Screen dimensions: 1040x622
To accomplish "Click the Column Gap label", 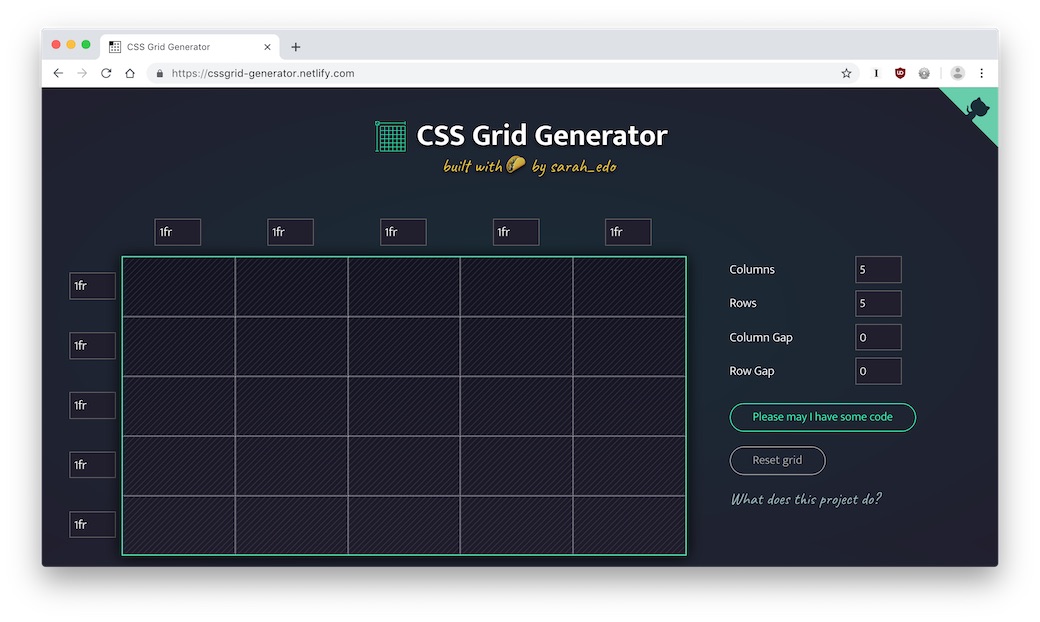I will 761,338.
